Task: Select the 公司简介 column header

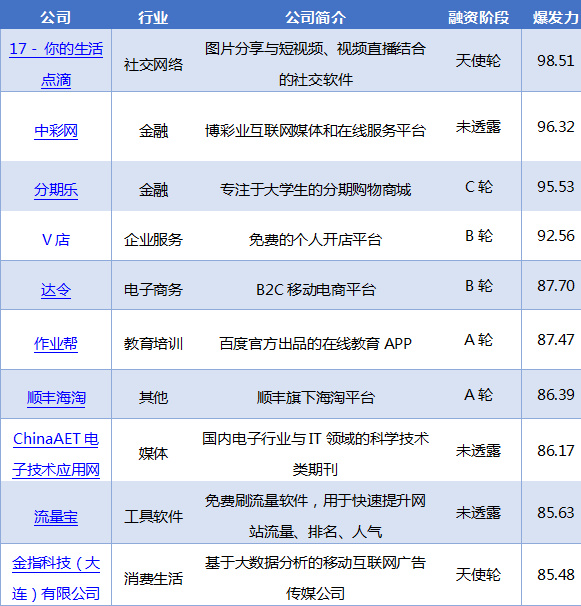Action: (315, 17)
